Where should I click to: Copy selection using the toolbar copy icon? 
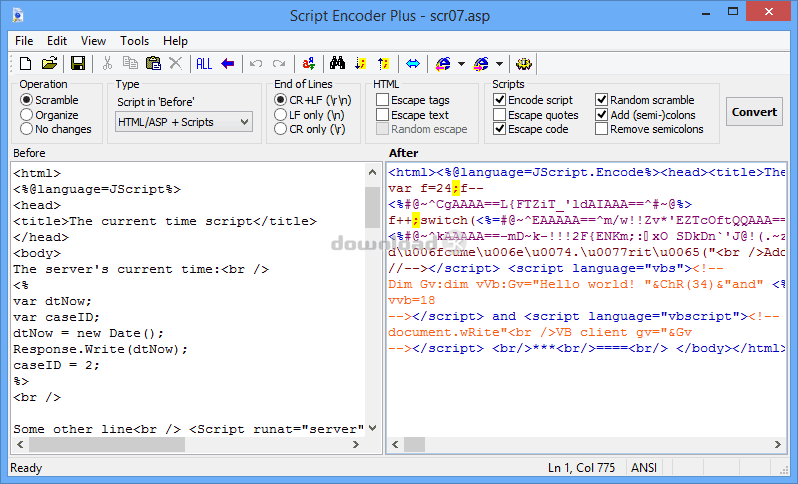[130, 64]
